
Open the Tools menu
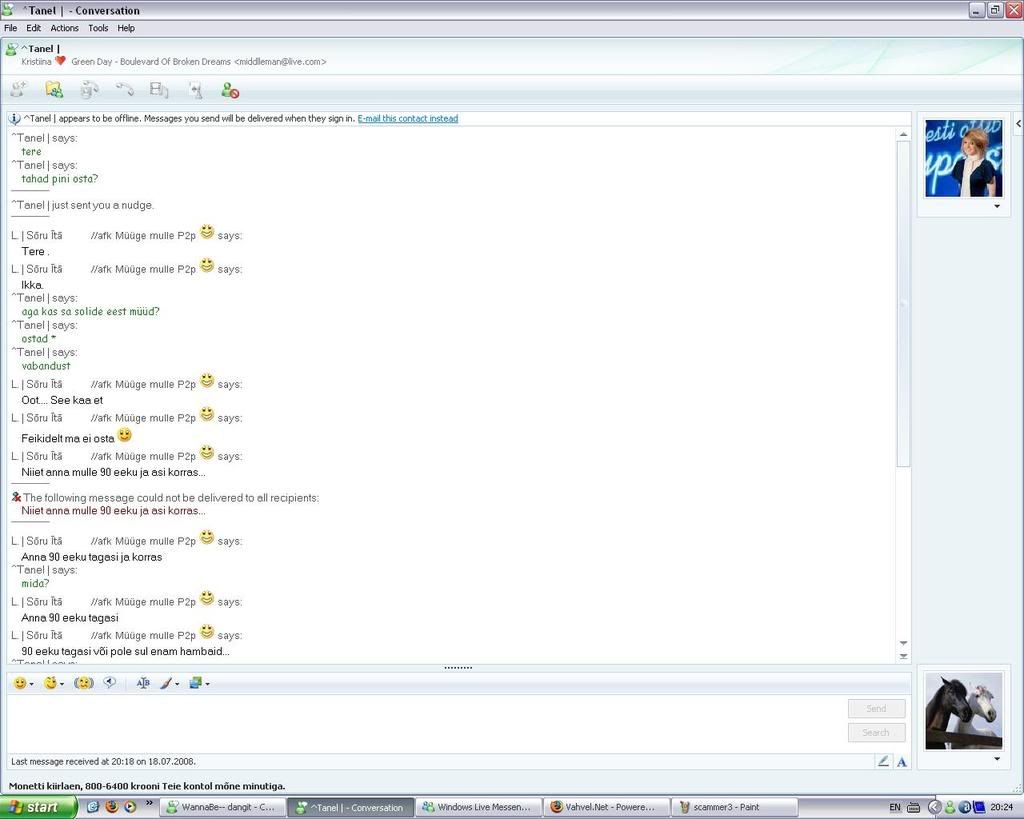click(98, 28)
